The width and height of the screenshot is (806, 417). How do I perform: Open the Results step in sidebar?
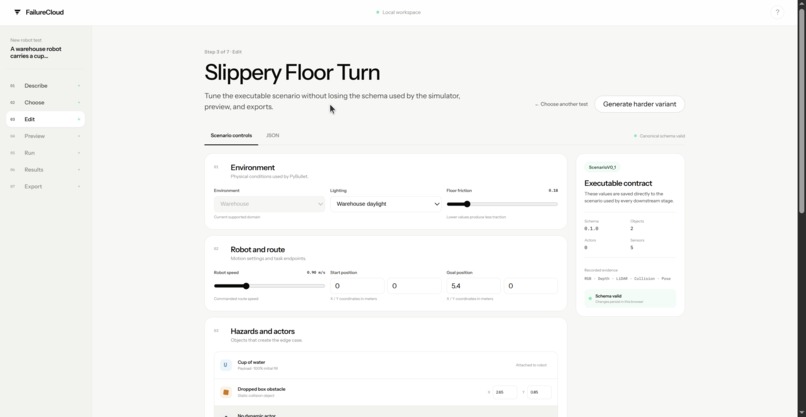[x=45, y=170]
